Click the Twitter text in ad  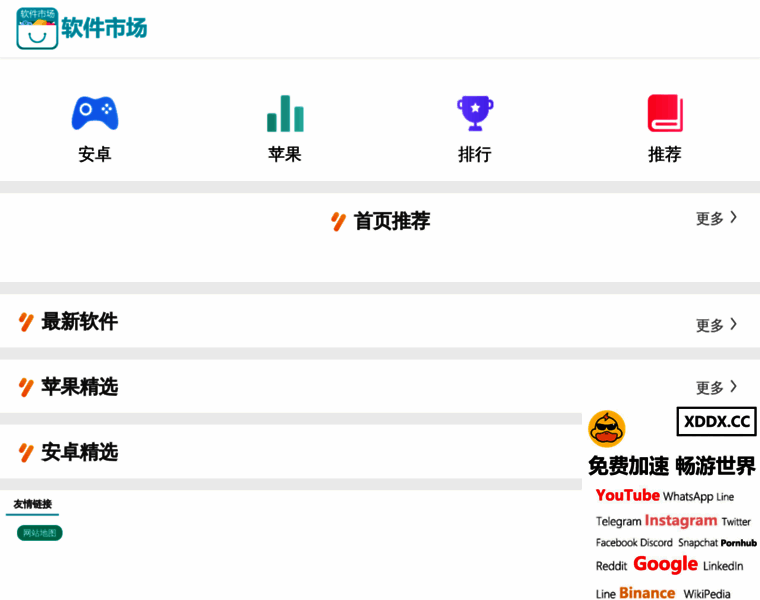click(736, 521)
